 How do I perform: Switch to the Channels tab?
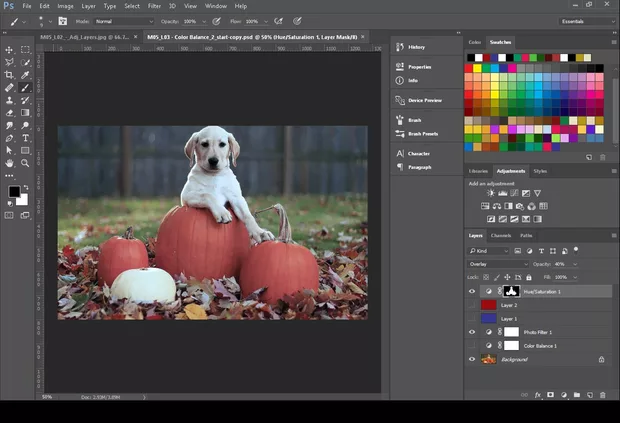coord(500,235)
